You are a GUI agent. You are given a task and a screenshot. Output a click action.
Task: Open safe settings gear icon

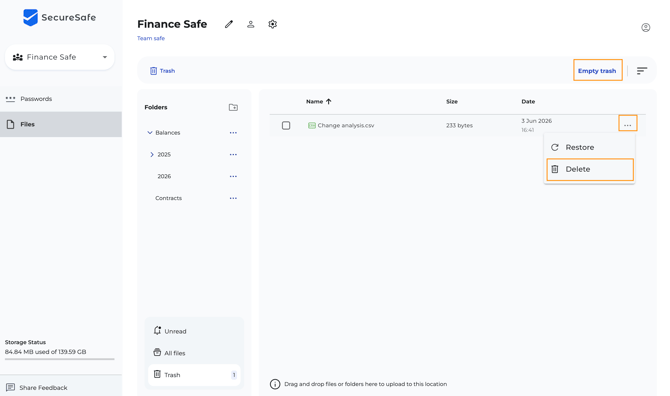[273, 24]
